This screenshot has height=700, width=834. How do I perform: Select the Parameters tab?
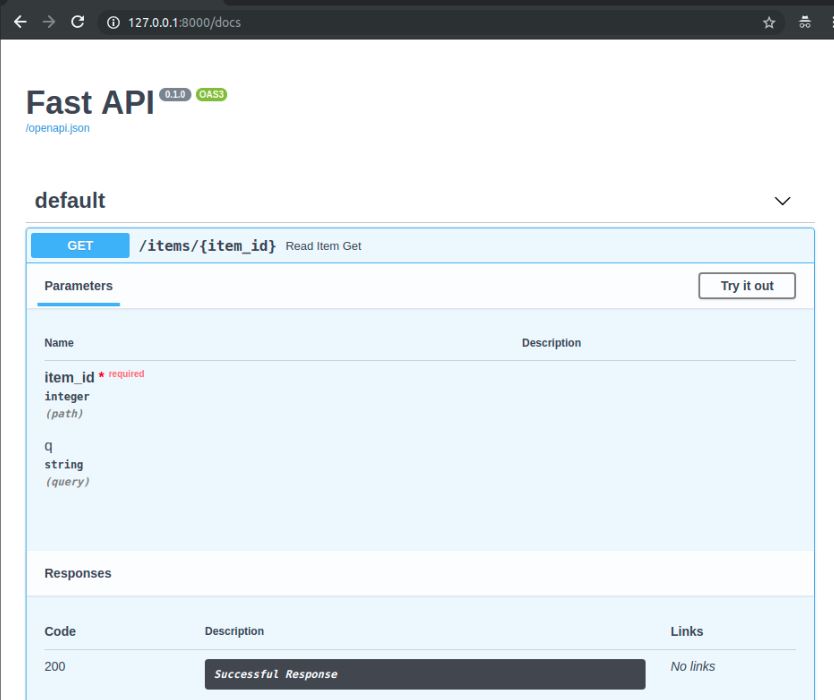coord(78,285)
